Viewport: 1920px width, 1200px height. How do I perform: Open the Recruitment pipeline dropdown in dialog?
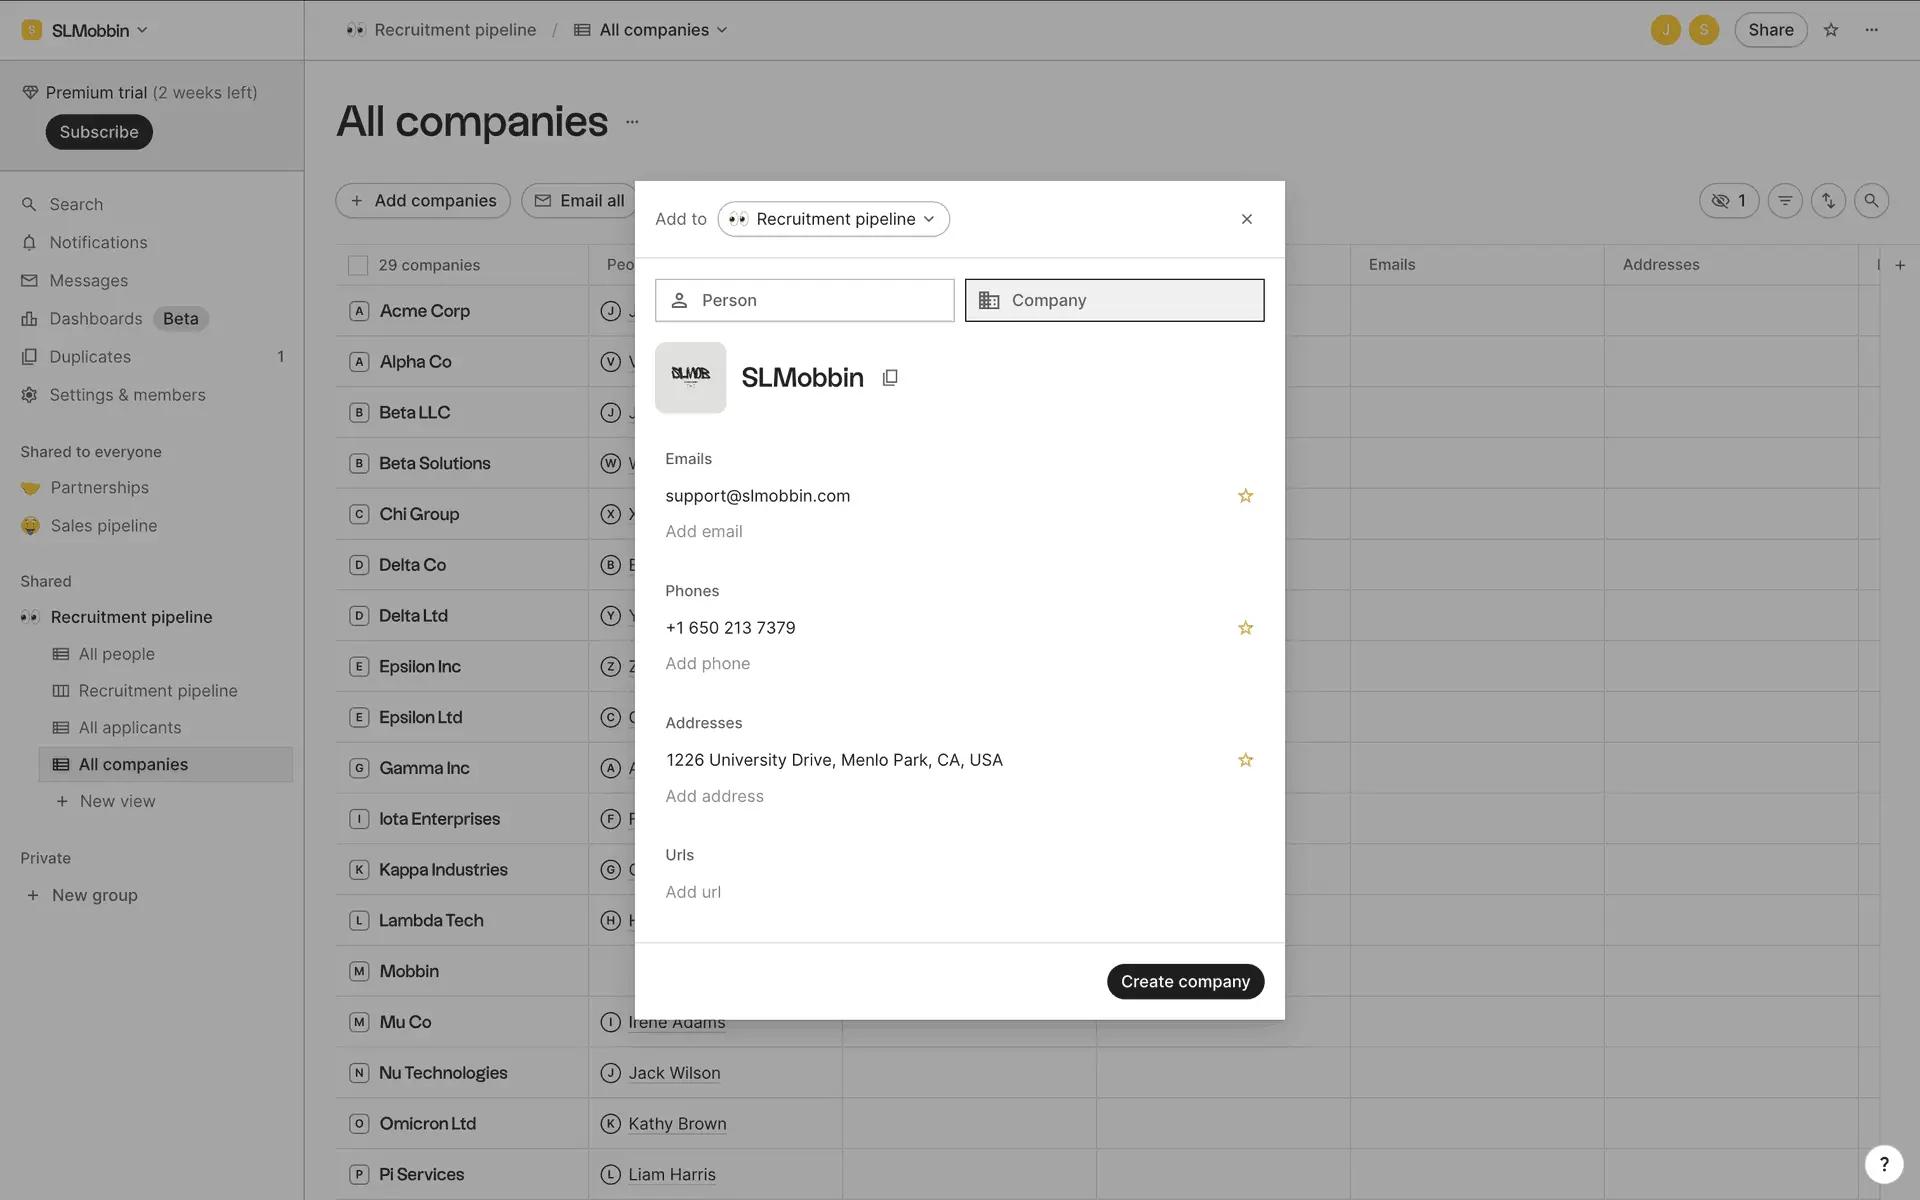tap(833, 219)
